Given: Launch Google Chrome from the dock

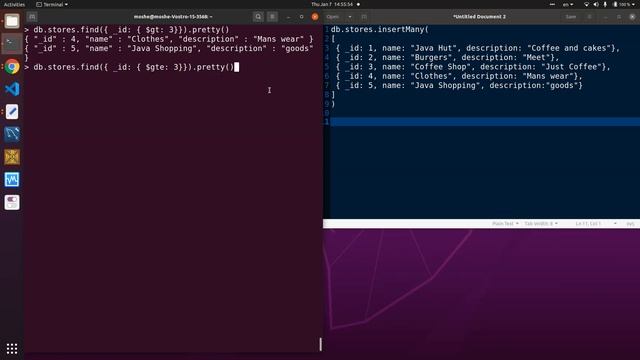Looking at the screenshot, I should point(12,67).
